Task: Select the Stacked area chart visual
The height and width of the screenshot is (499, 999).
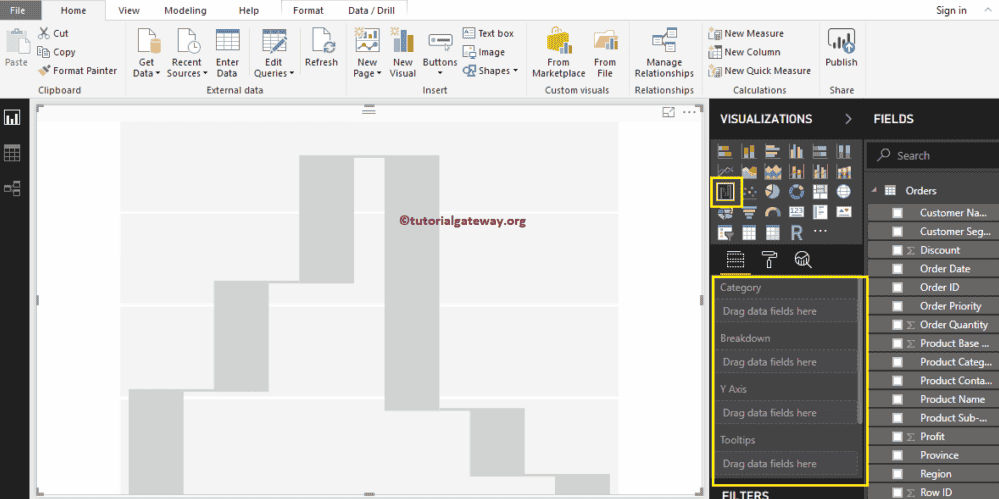Action: coord(772,171)
